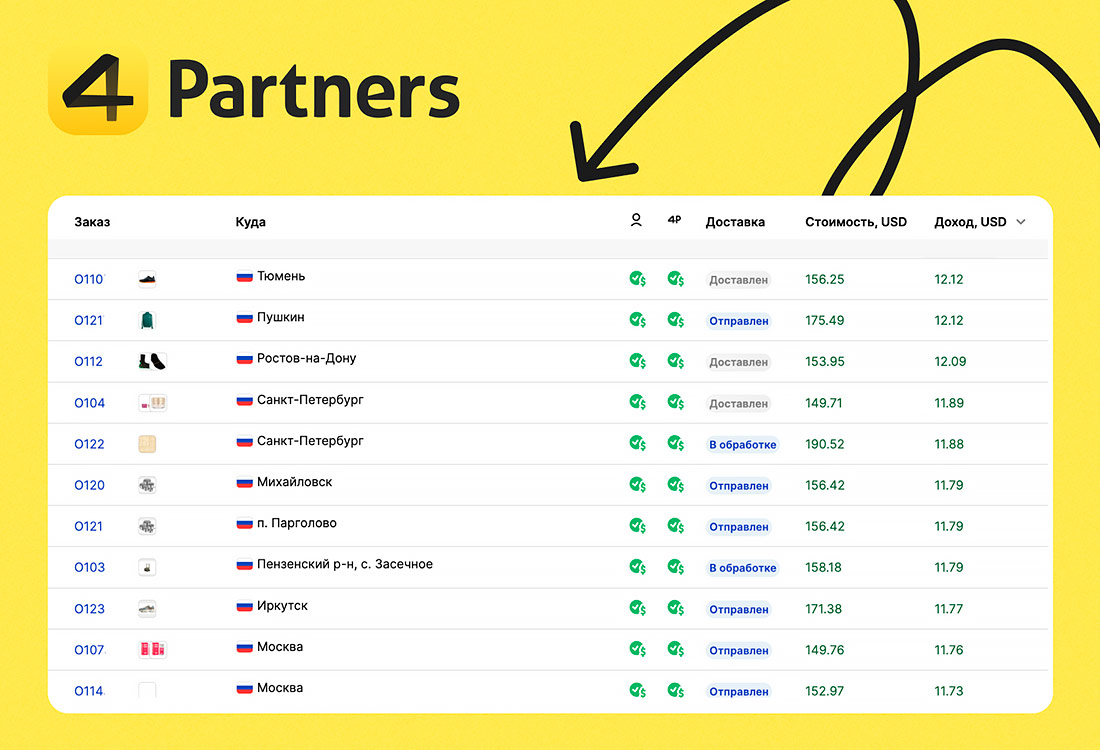Viewport: 1100px width, 750px height.
Task: Expand the Доход, USD sort chevron
Action: 1021,222
